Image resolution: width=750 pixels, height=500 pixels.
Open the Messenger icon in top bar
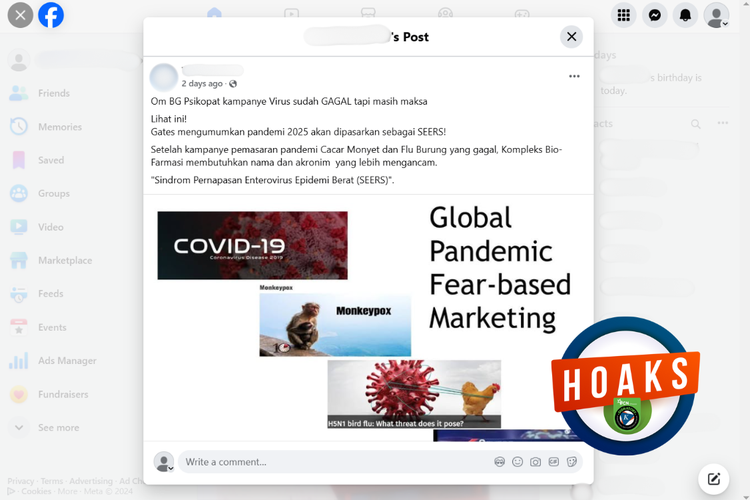[654, 15]
